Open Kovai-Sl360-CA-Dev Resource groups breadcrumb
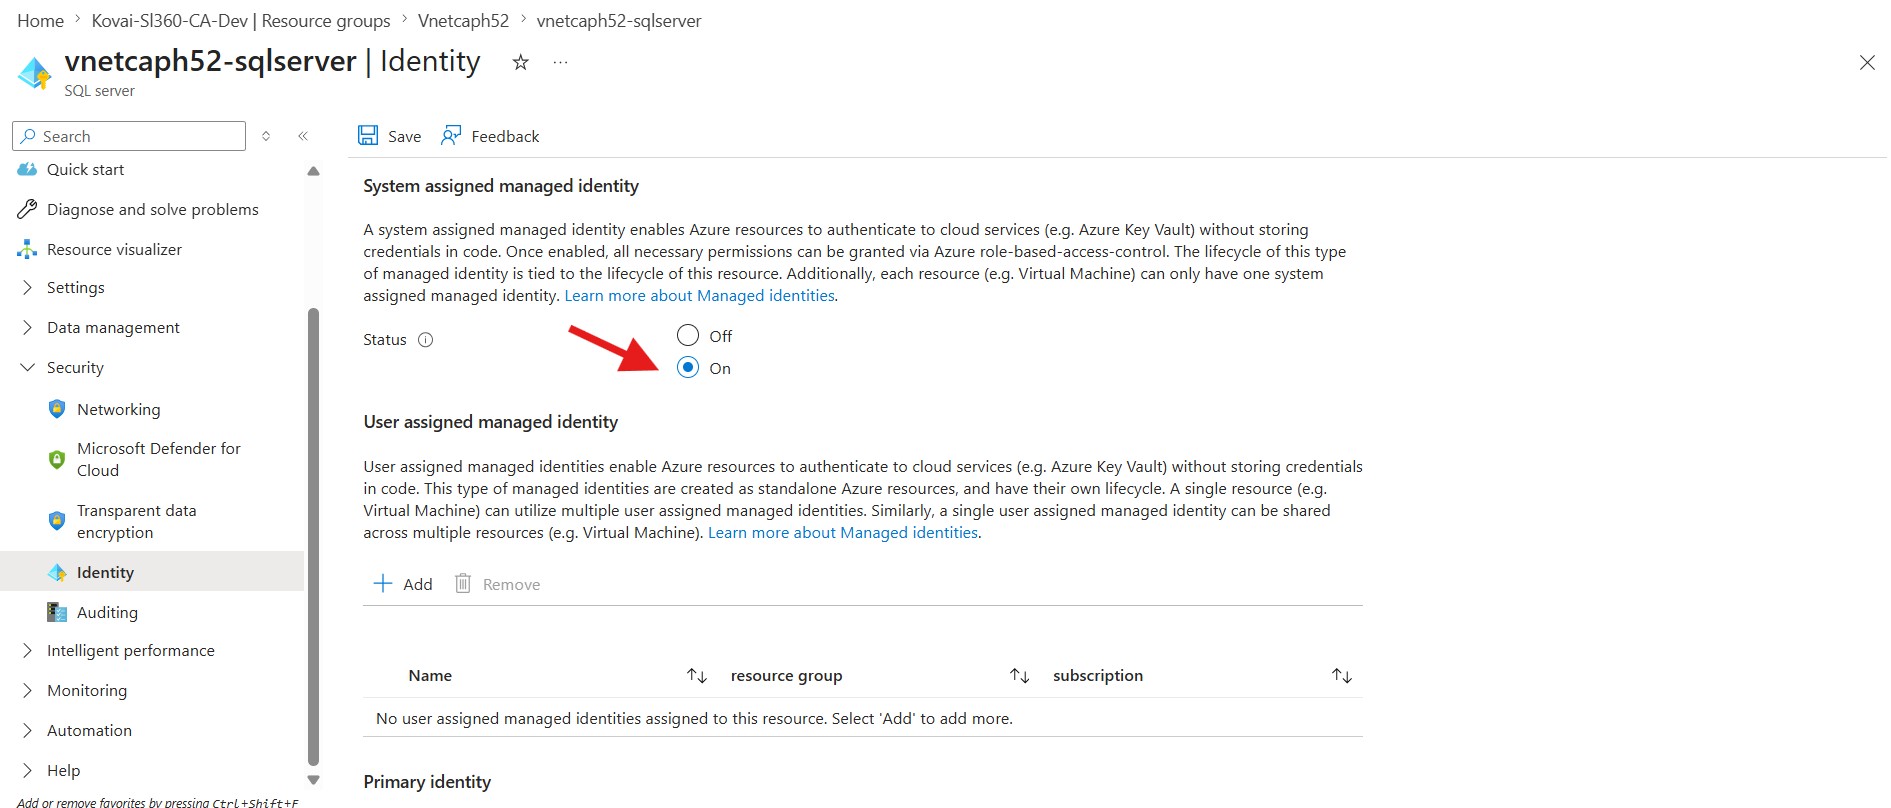 [241, 21]
